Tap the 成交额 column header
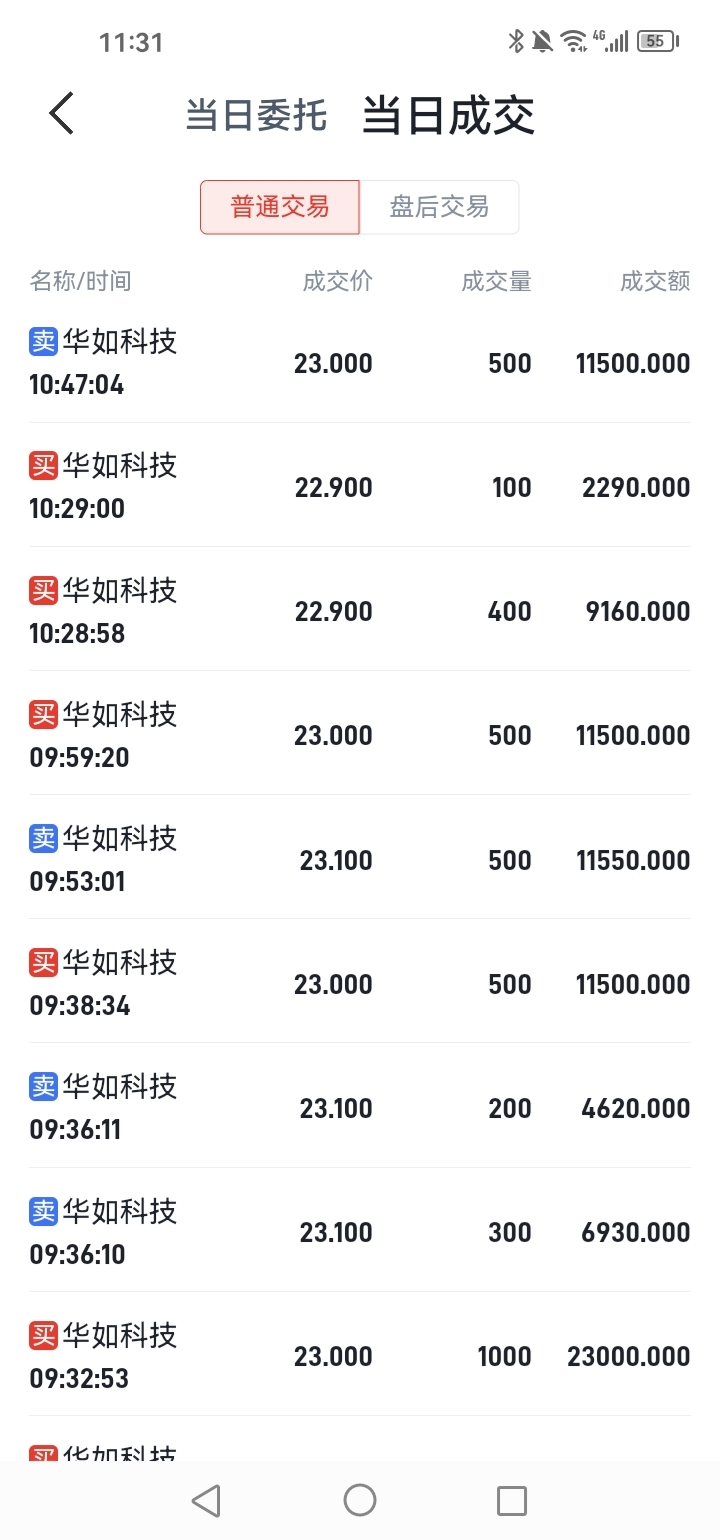The image size is (720, 1540). [x=655, y=281]
